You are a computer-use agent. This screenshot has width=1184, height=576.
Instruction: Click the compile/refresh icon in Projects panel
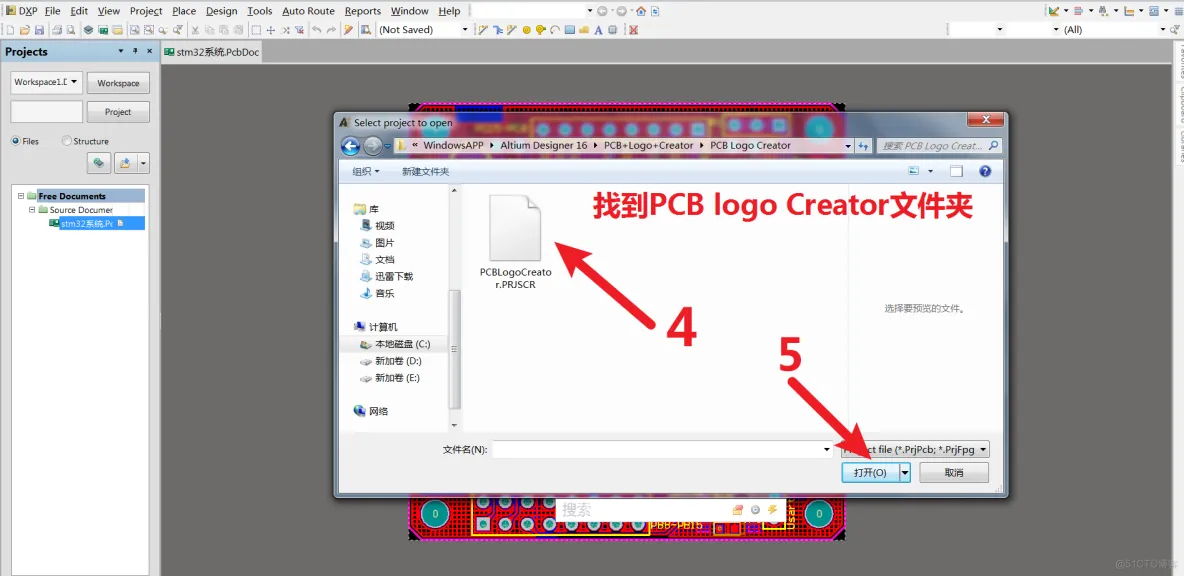98,162
